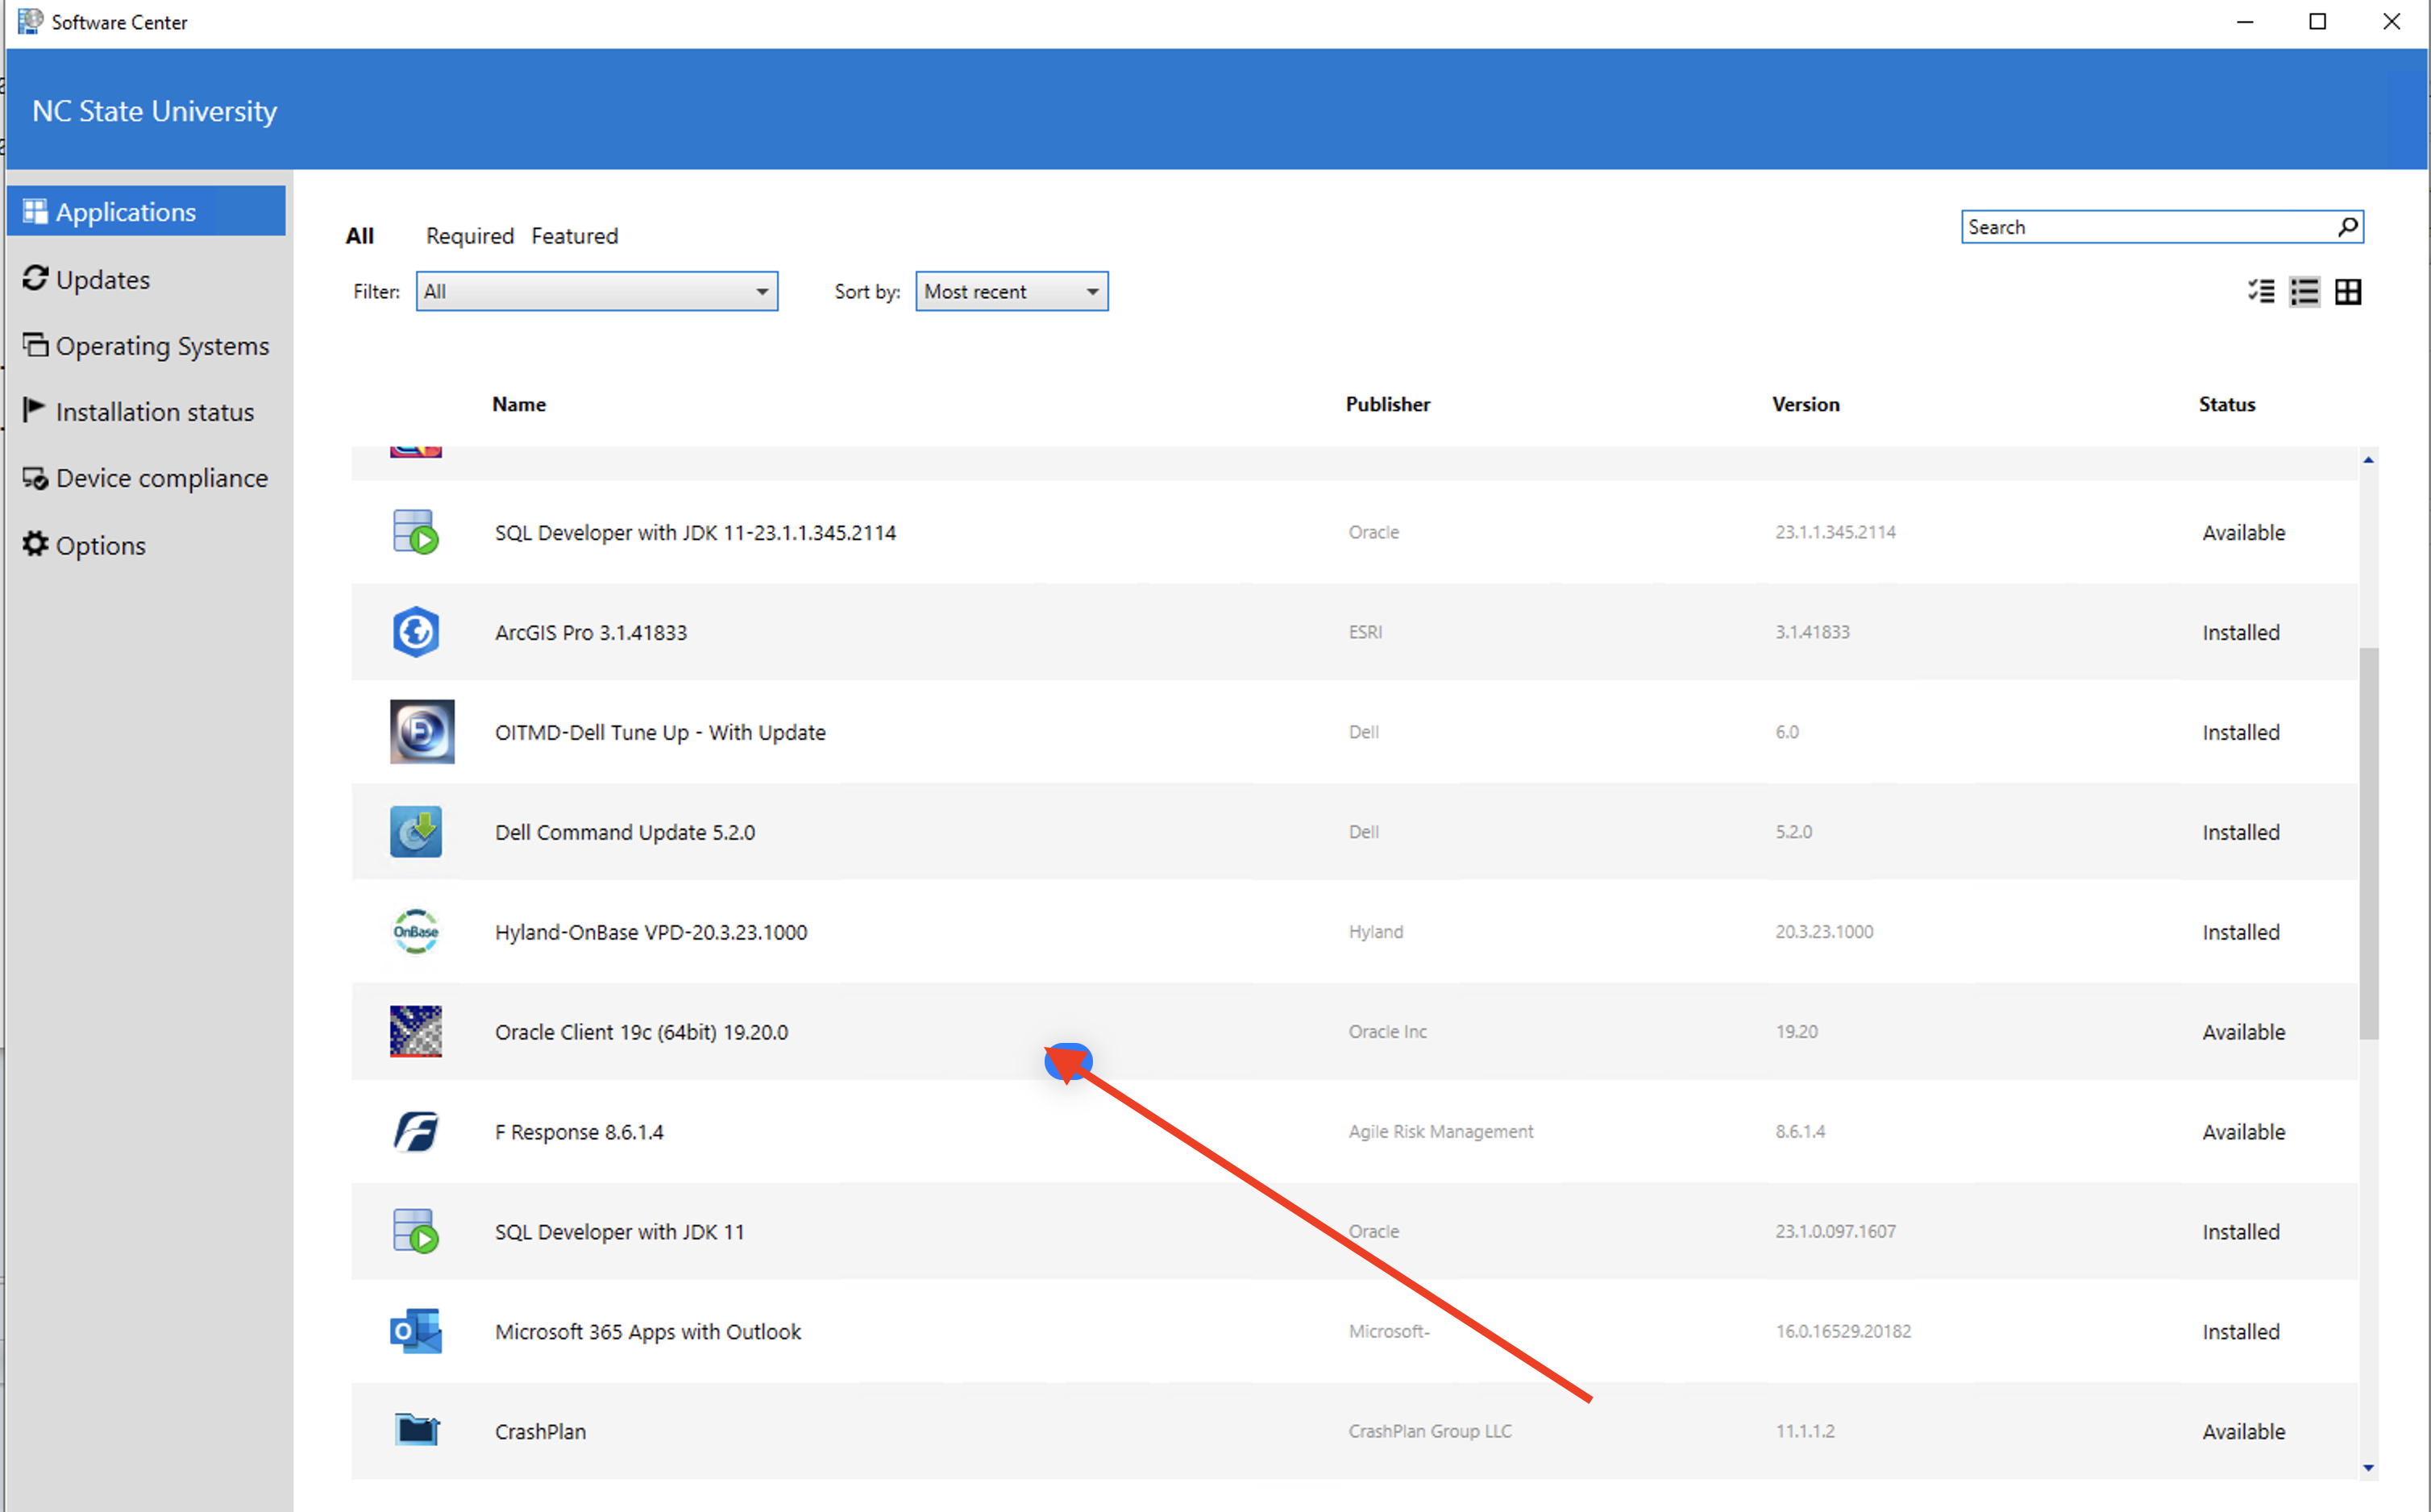Switch to multi-select mode view
Image resolution: width=2431 pixels, height=1512 pixels.
coord(2261,292)
